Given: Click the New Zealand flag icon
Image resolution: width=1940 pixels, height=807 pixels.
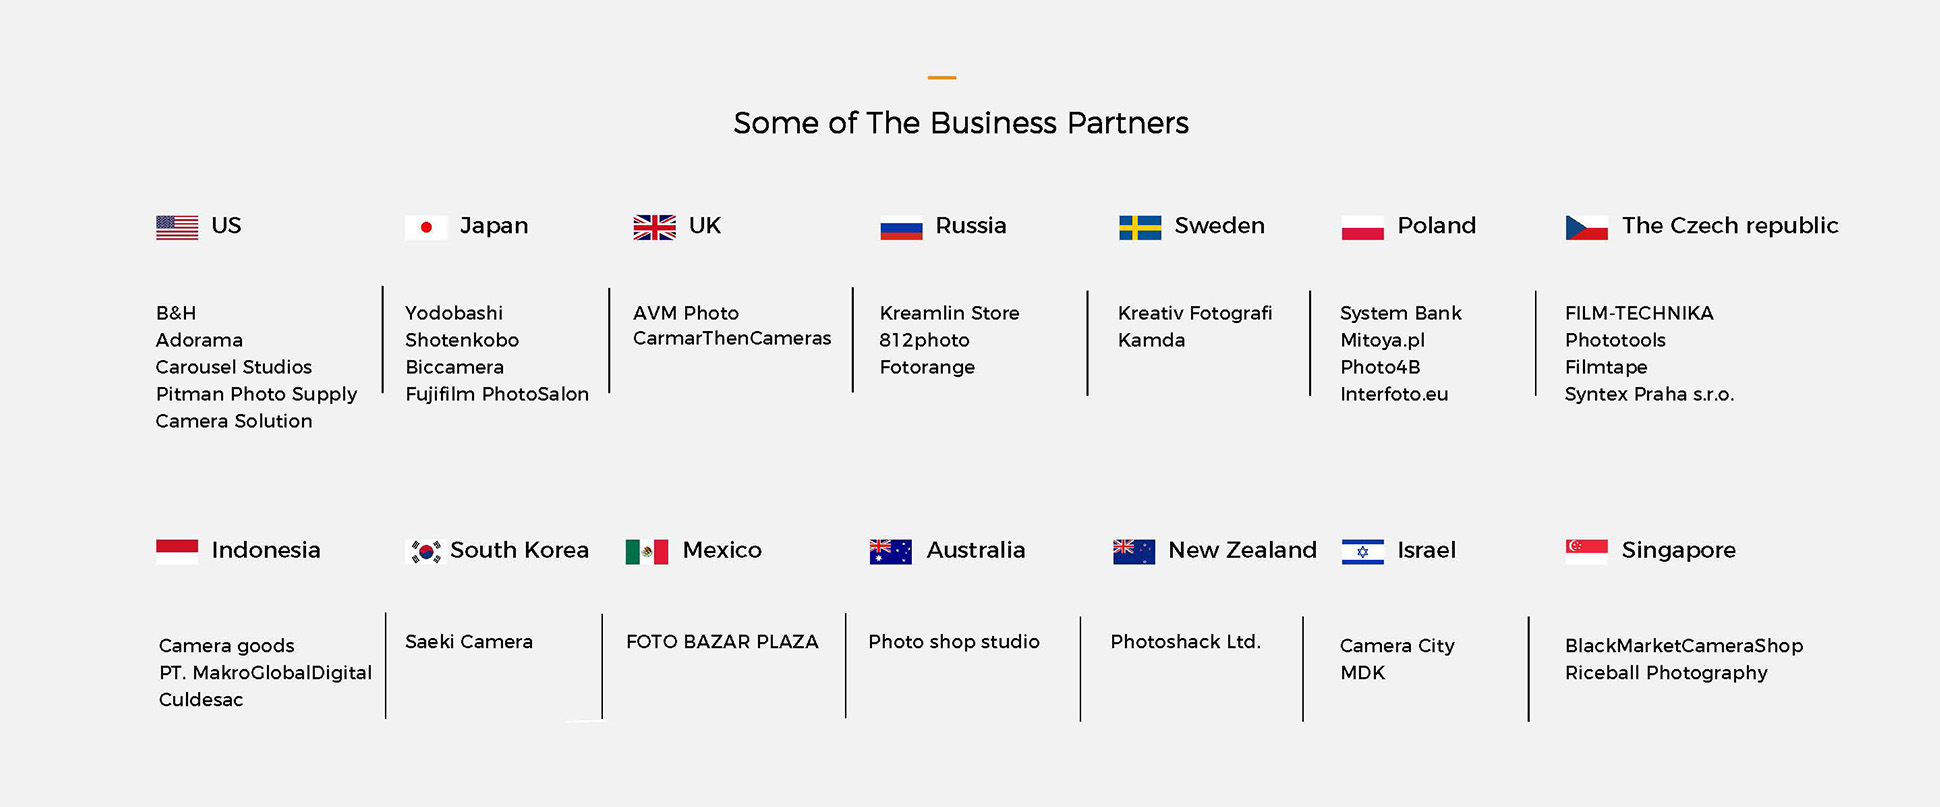Looking at the screenshot, I should click(x=1133, y=551).
